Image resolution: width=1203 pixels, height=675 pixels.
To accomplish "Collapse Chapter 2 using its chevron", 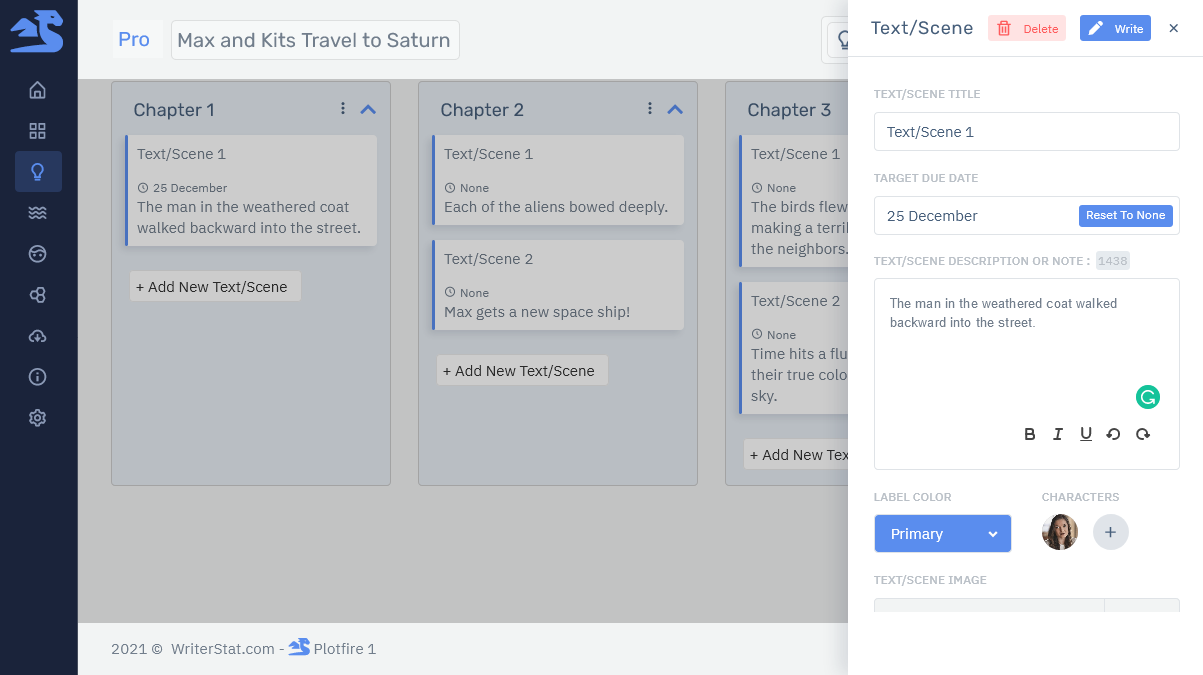I will (674, 109).
